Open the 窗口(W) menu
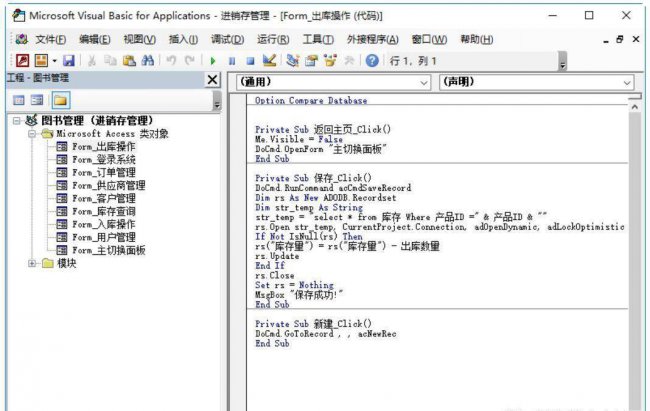The image size is (650, 411). click(x=429, y=39)
